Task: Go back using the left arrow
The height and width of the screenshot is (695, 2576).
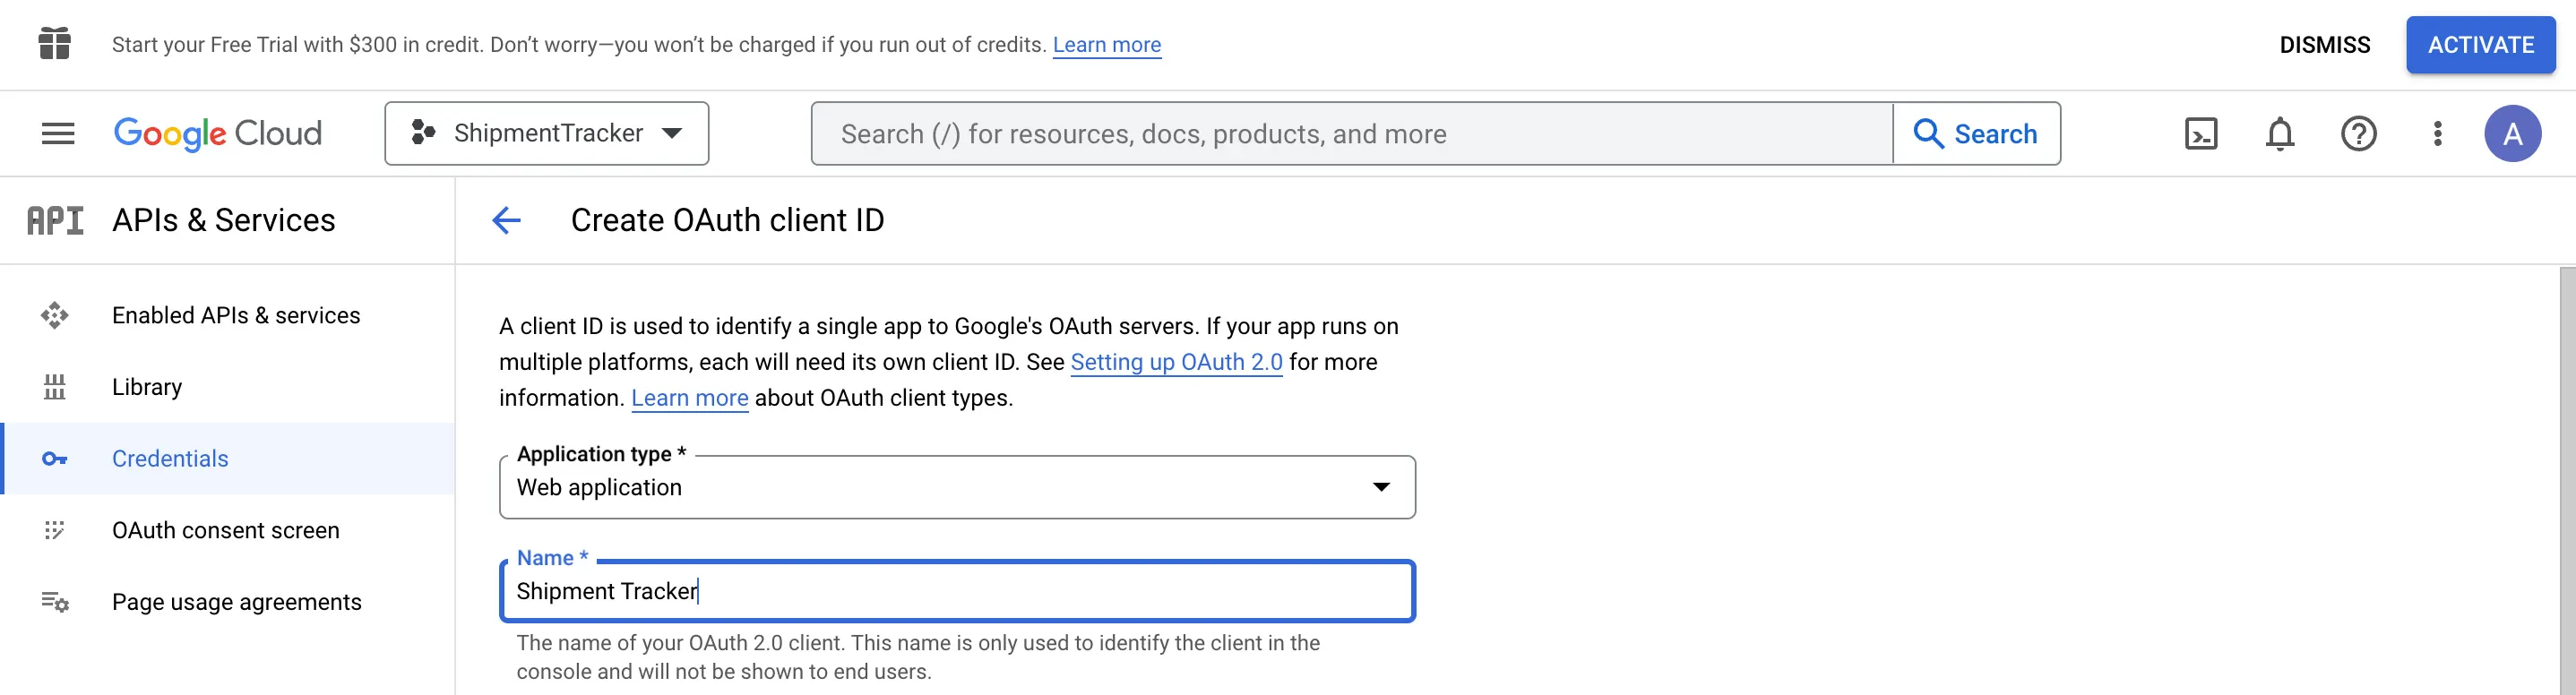Action: tap(507, 220)
